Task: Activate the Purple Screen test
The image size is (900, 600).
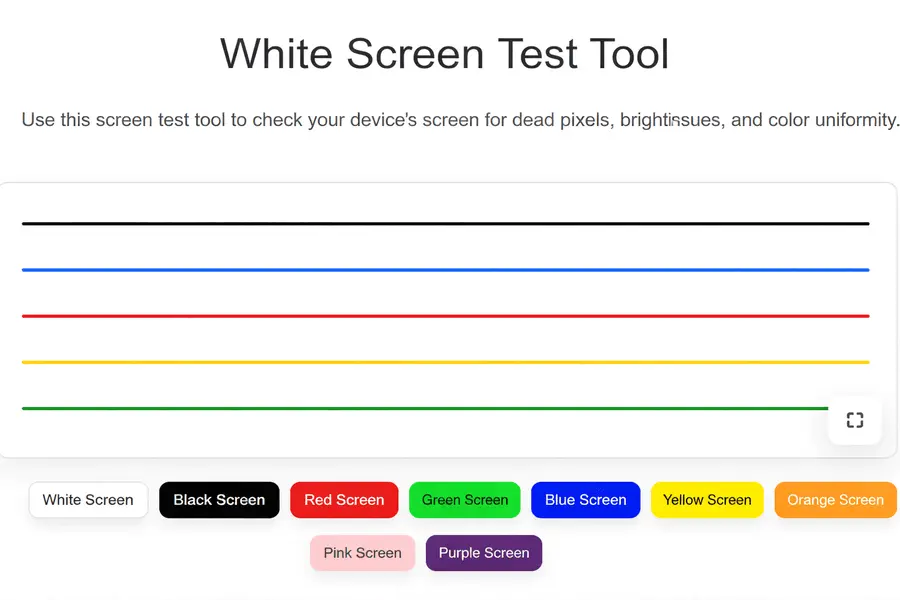Action: (x=484, y=553)
